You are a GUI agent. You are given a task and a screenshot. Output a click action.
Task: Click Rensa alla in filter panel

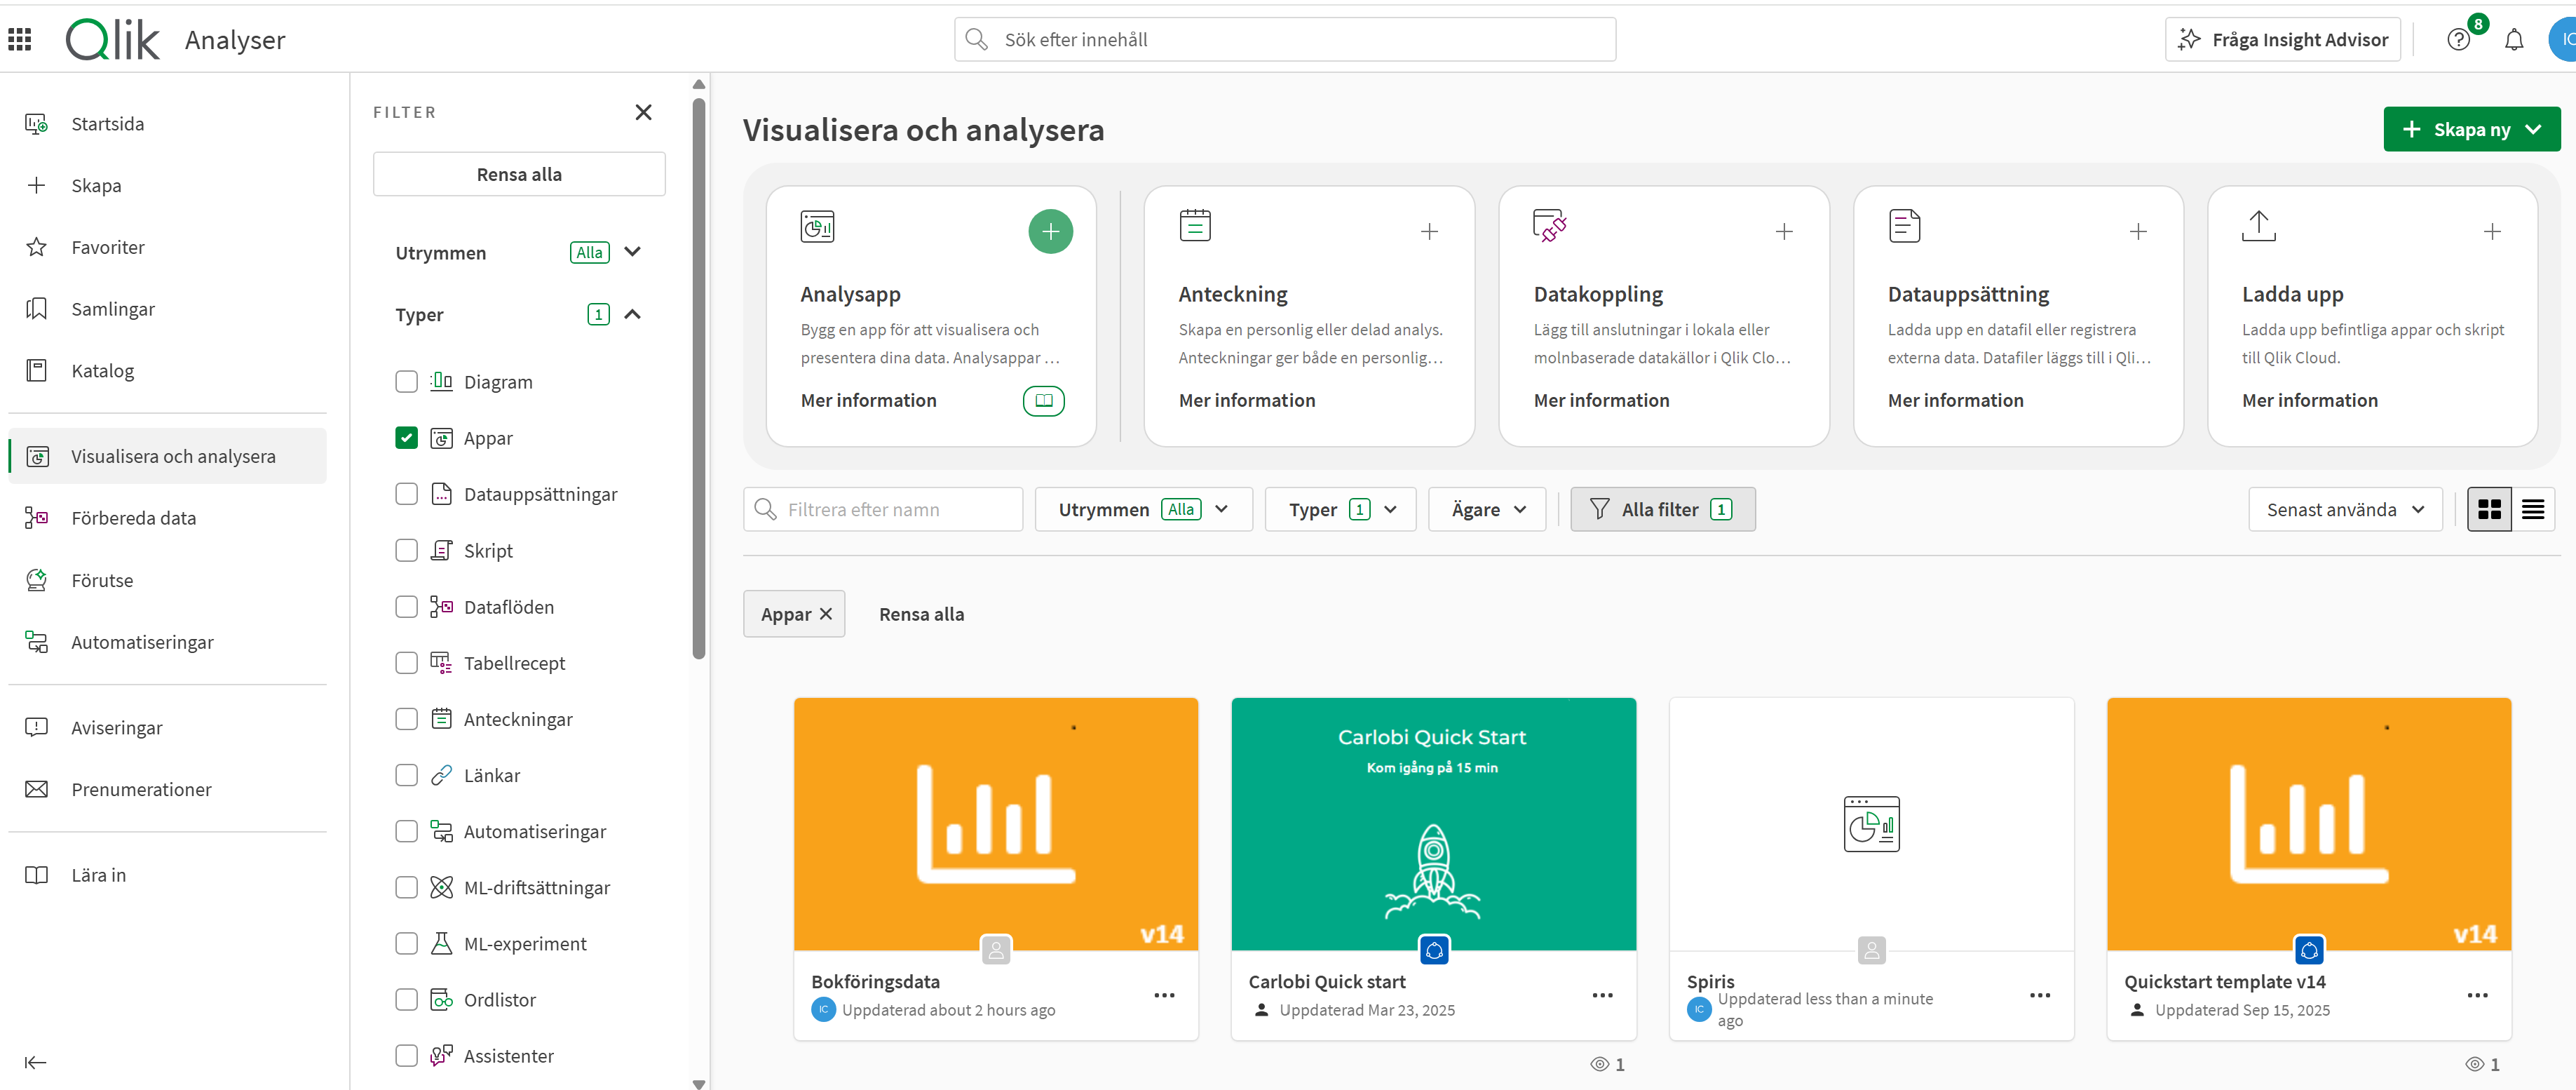pos(519,175)
